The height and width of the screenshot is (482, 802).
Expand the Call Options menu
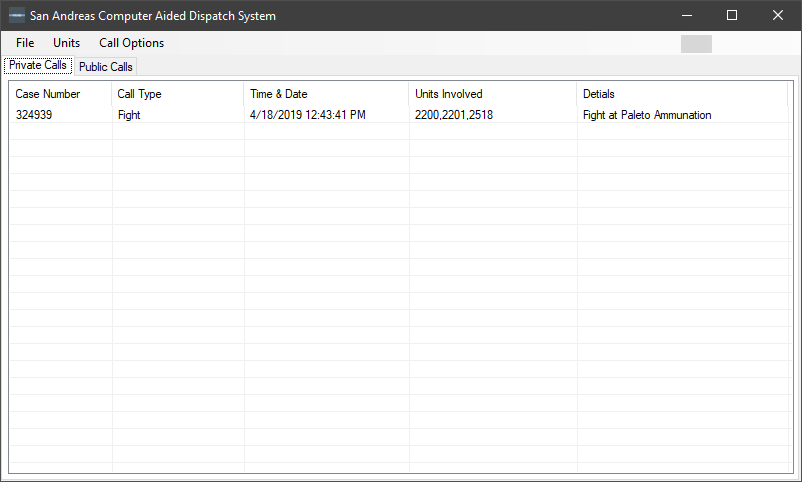tap(131, 43)
